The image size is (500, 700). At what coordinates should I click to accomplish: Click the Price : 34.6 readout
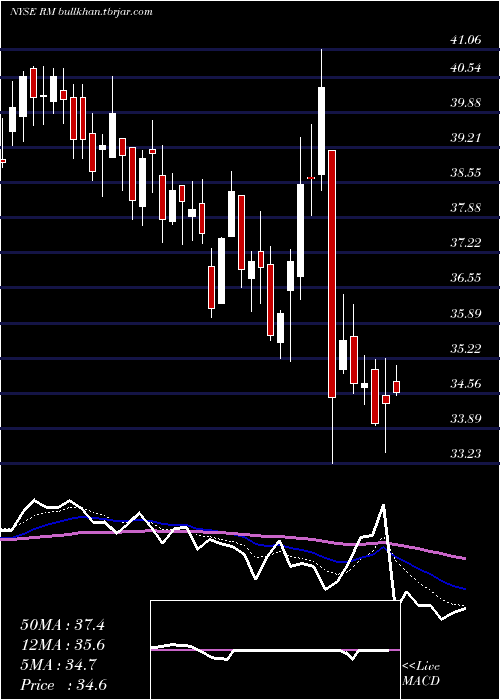tap(62, 685)
